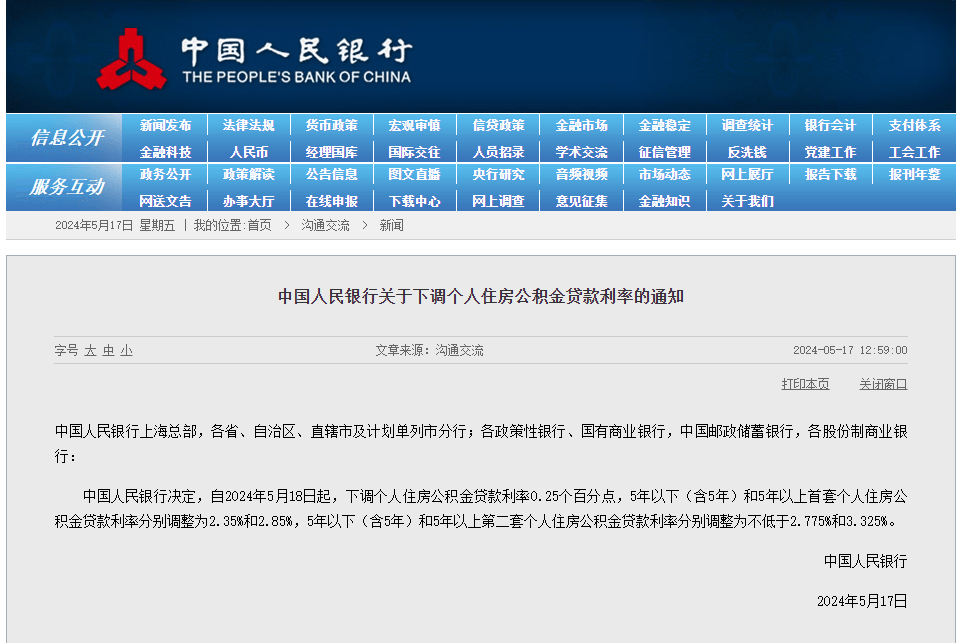Select 宏观审慎 in navigation
The width and height of the screenshot is (964, 643).
(x=414, y=125)
